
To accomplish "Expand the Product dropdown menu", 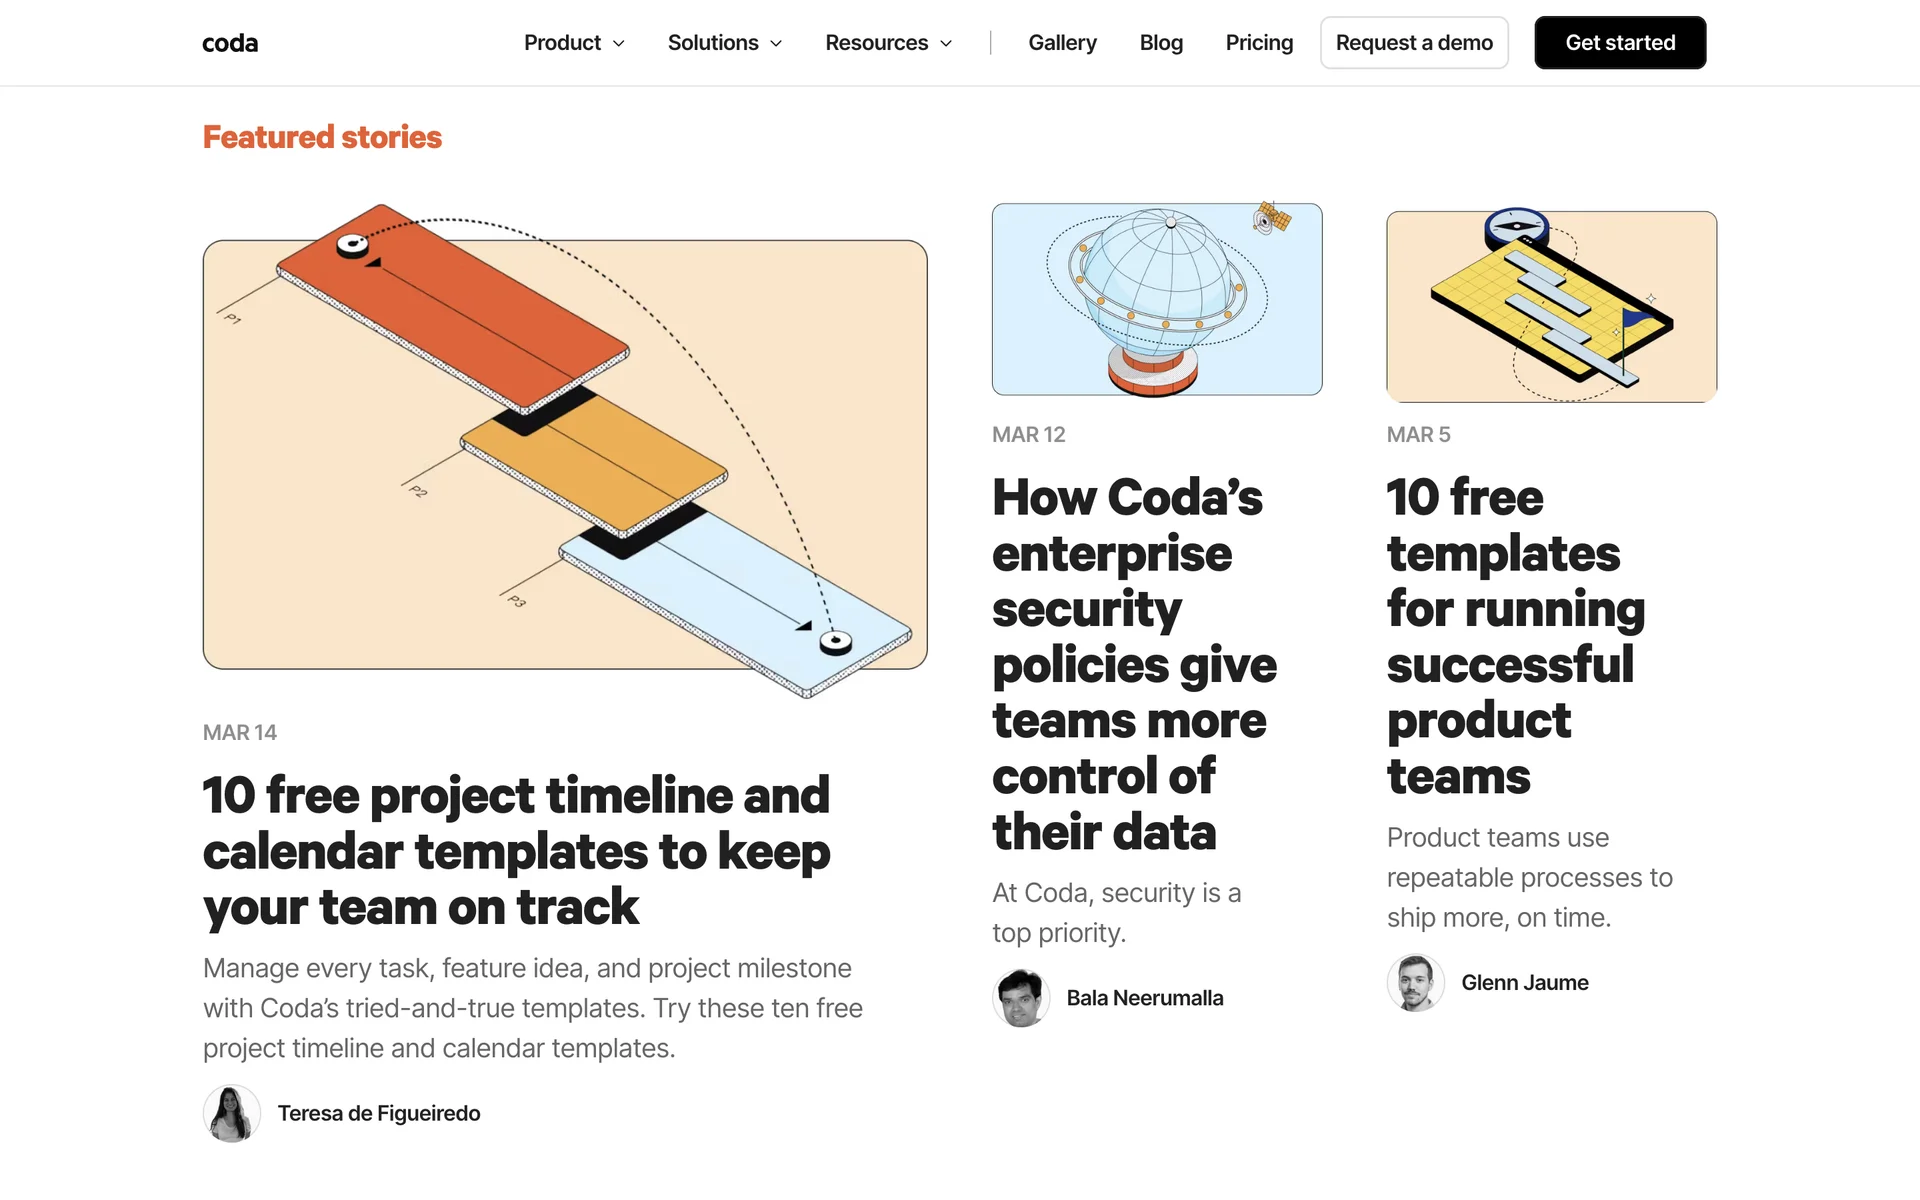I will coord(574,43).
